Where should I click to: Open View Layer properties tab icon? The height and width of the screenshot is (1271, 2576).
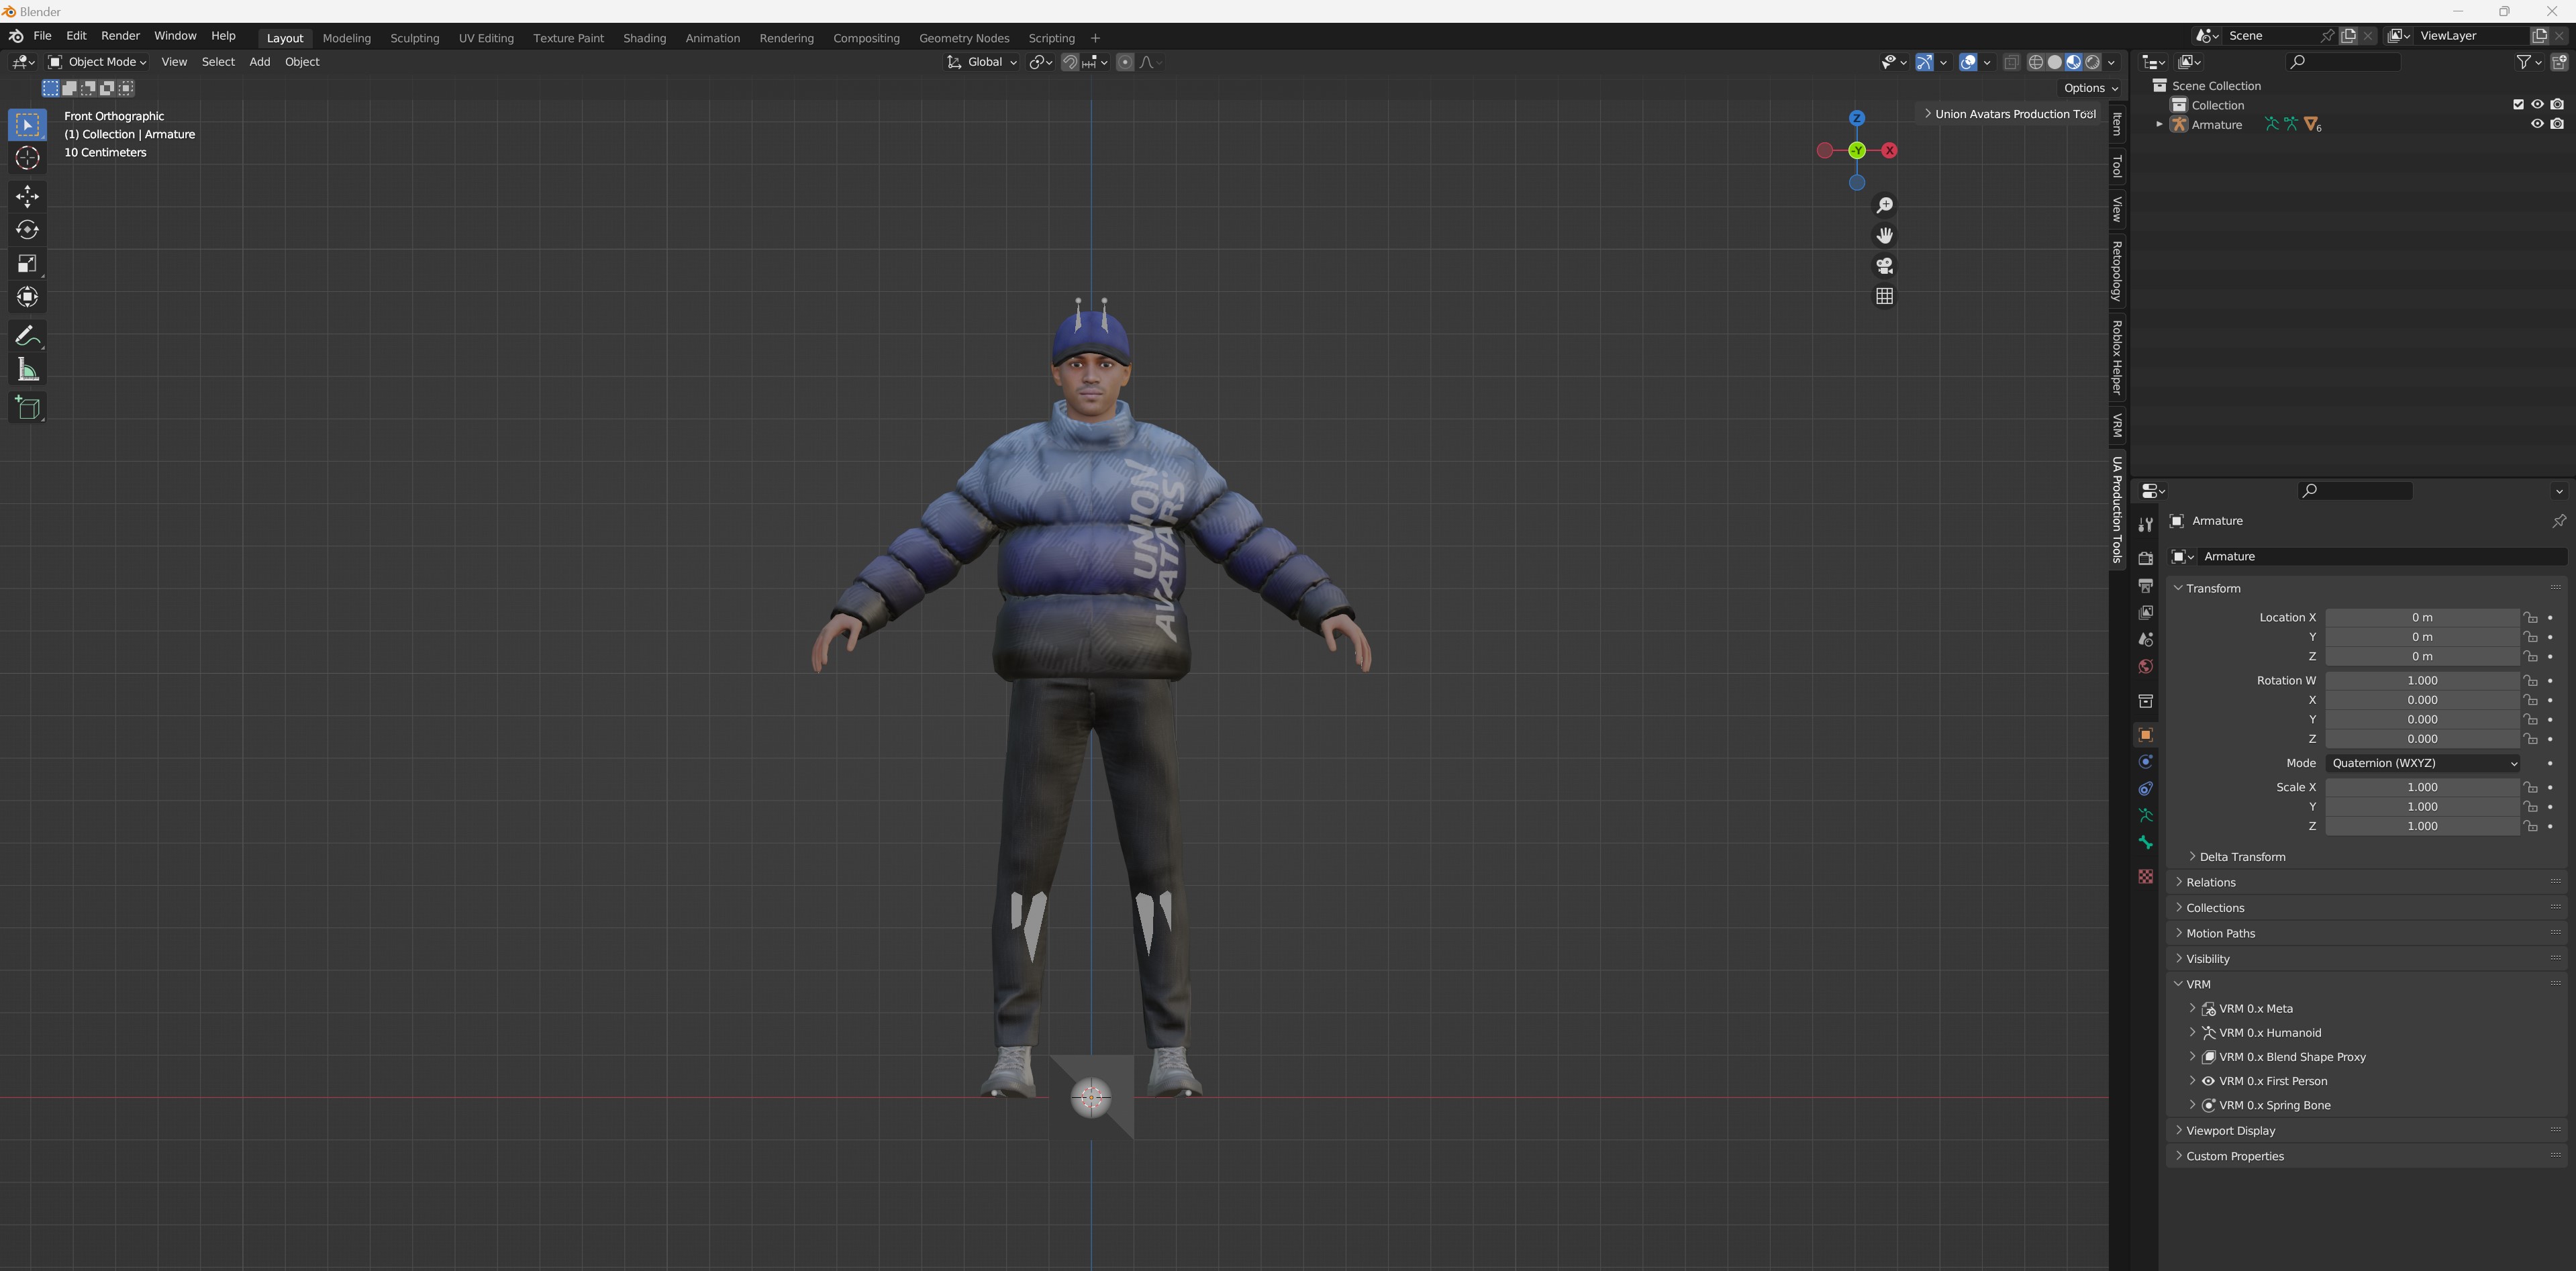point(2145,612)
